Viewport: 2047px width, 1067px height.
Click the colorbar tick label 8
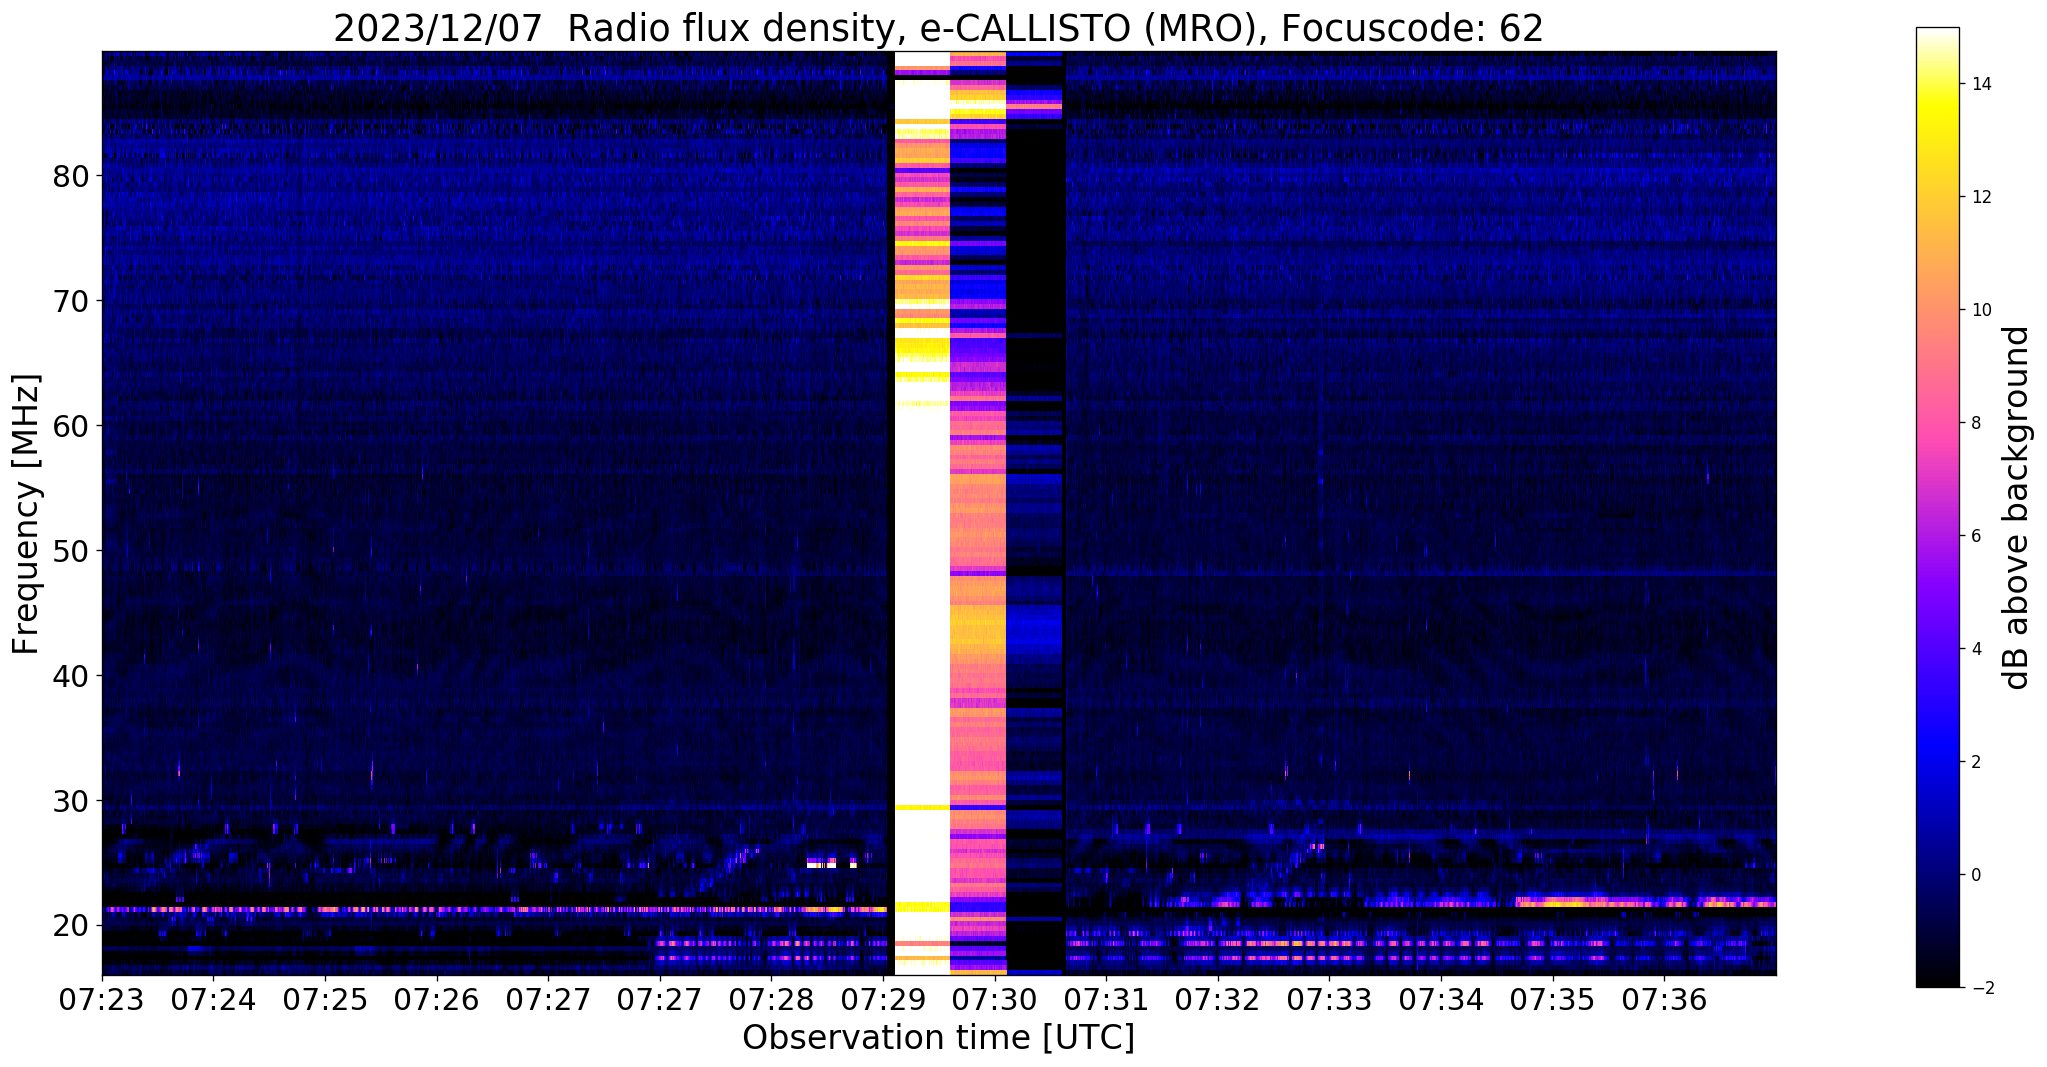pos(1976,423)
